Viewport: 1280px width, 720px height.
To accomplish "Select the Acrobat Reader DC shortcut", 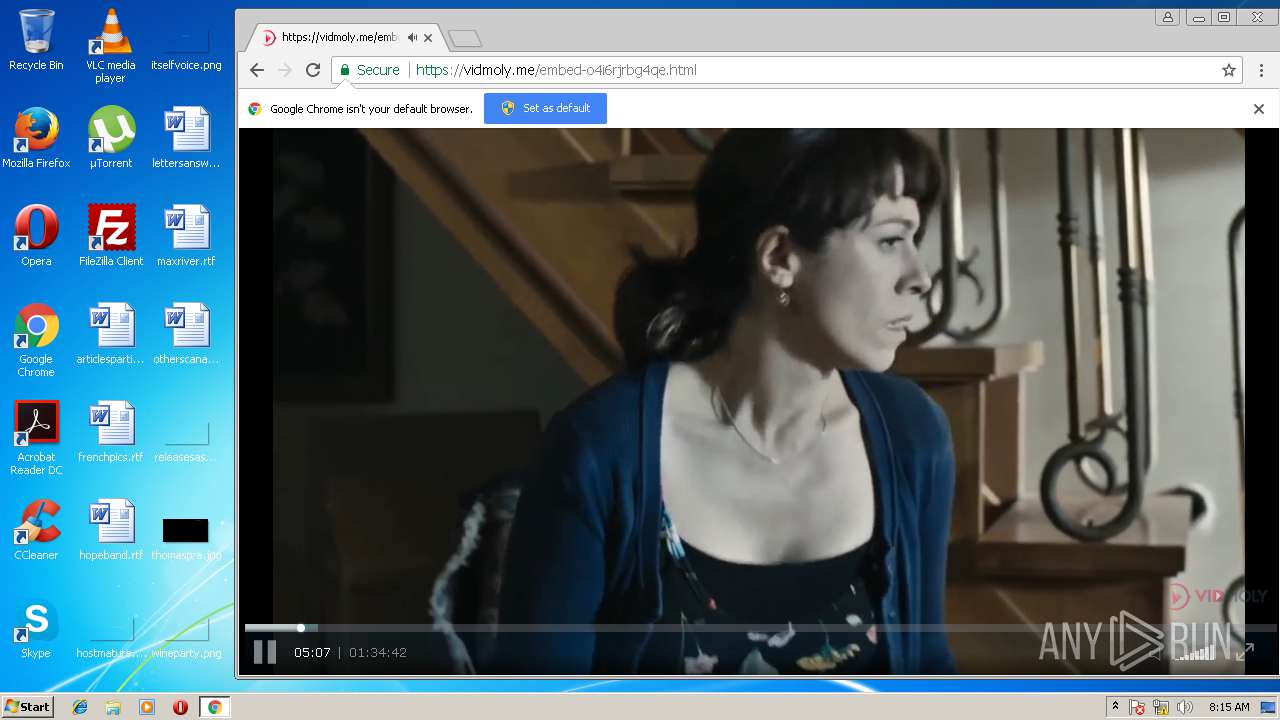I will coord(36,439).
